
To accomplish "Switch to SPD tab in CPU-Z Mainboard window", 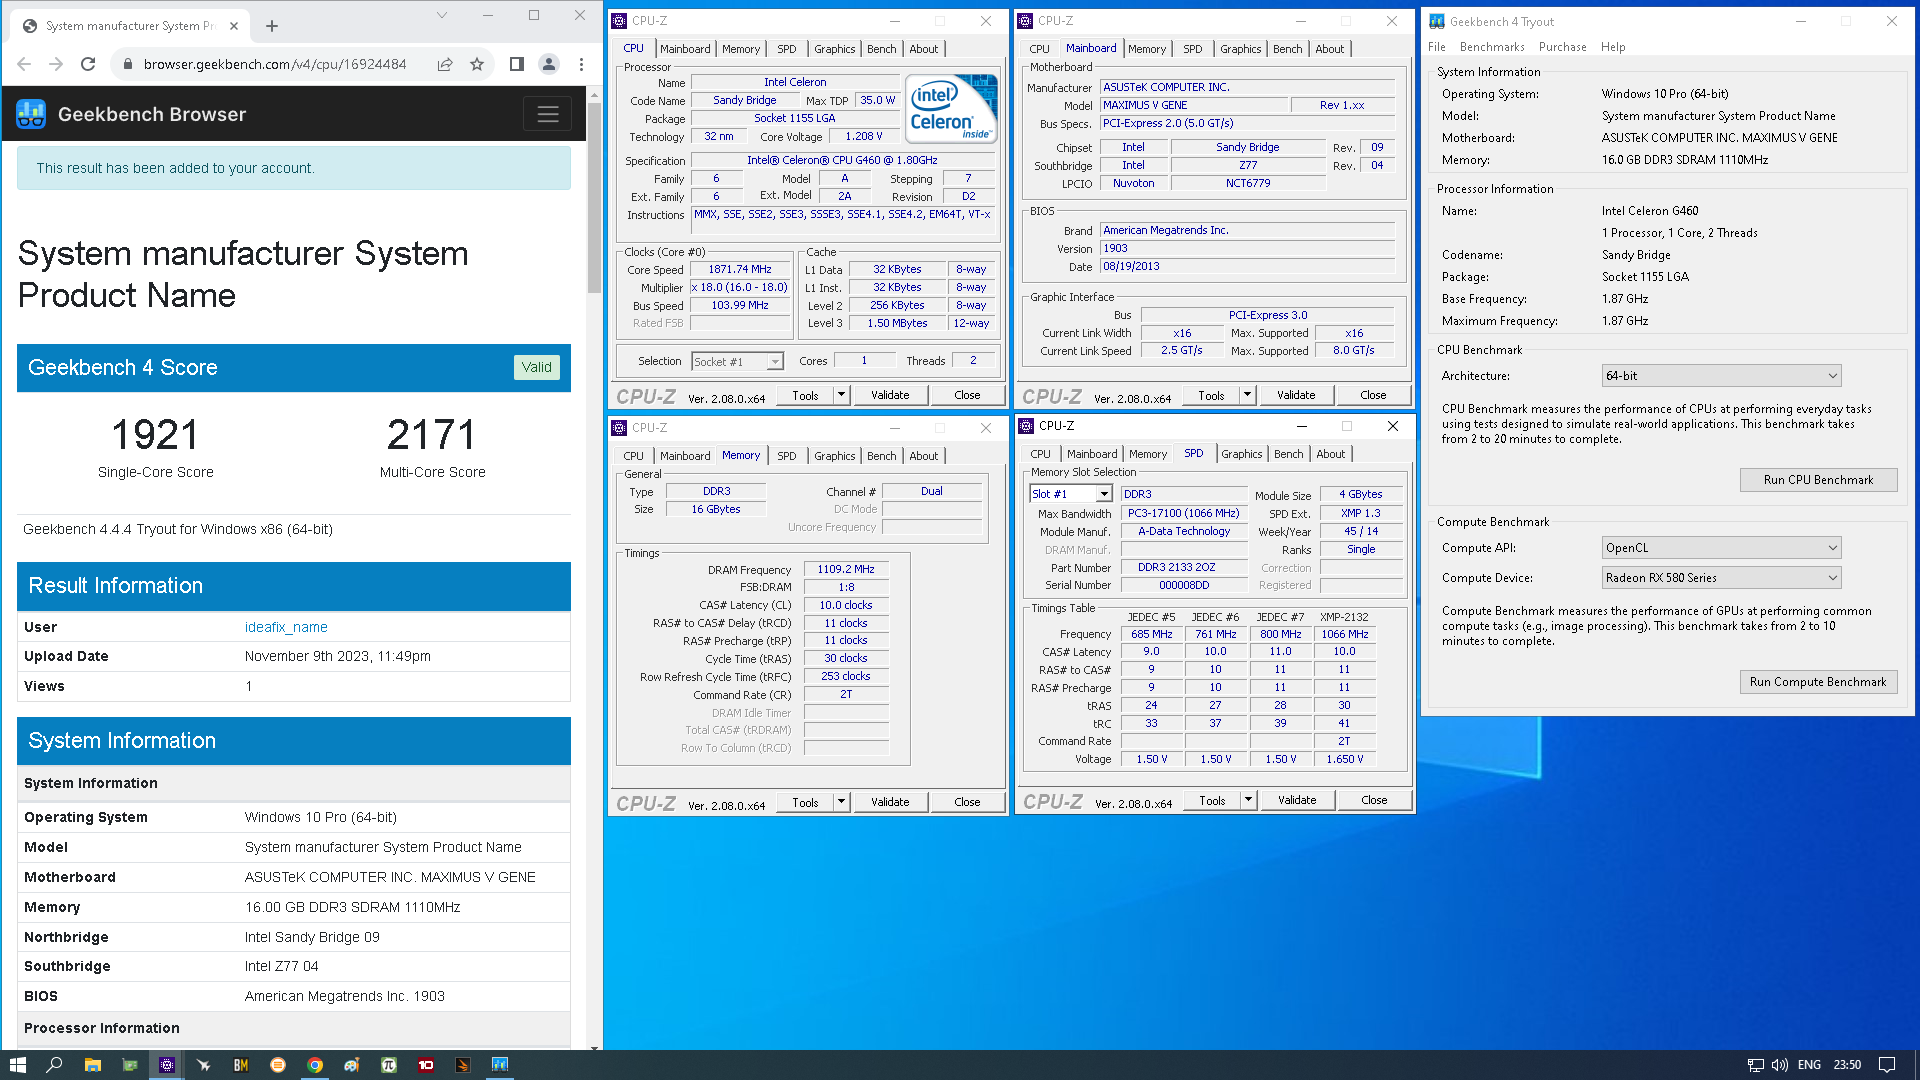I will click(1192, 49).
